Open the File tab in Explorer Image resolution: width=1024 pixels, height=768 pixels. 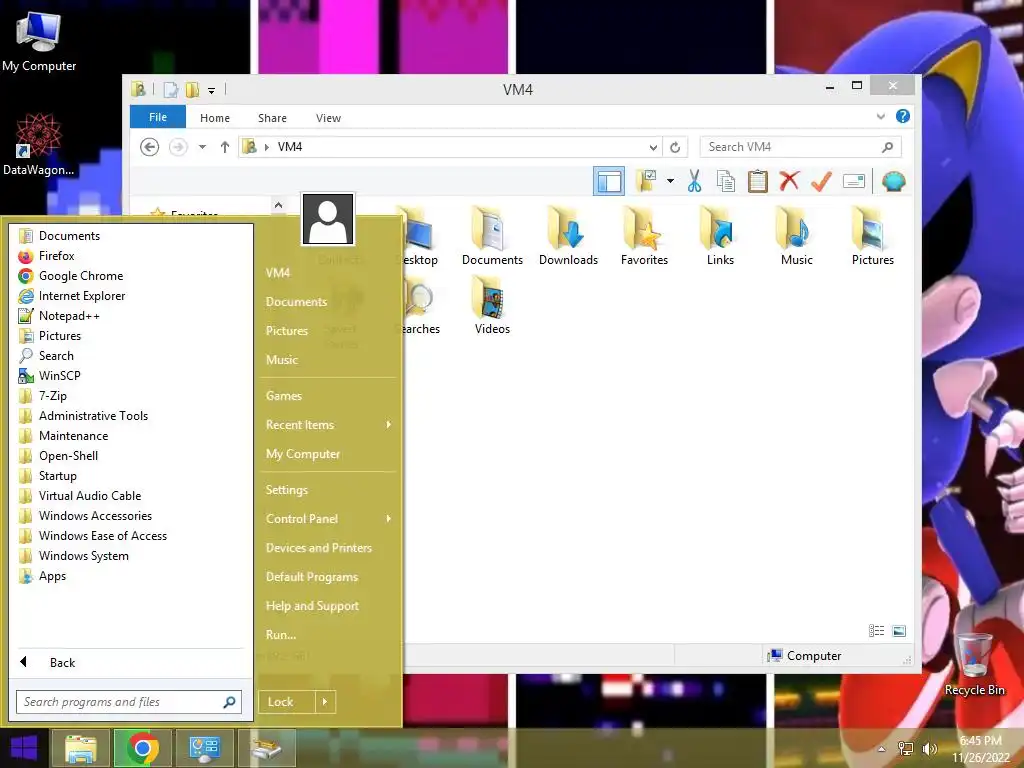tap(158, 117)
